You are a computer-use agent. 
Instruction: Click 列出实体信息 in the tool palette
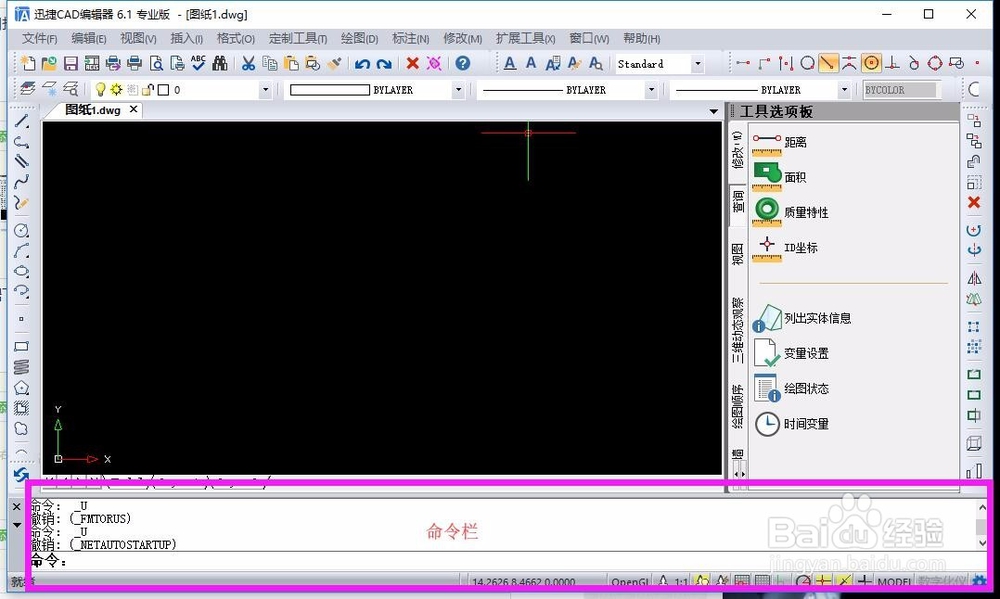click(x=802, y=318)
